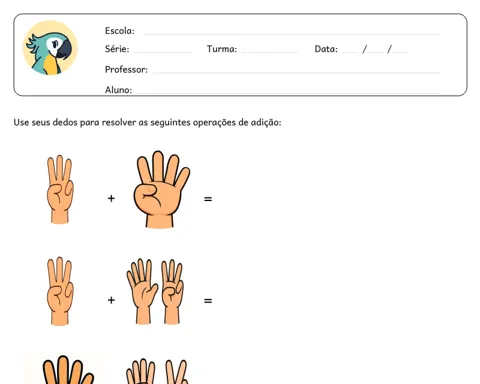The image size is (480, 384).
Task: Click the two-finger peace hand at bottom
Action: [177, 372]
